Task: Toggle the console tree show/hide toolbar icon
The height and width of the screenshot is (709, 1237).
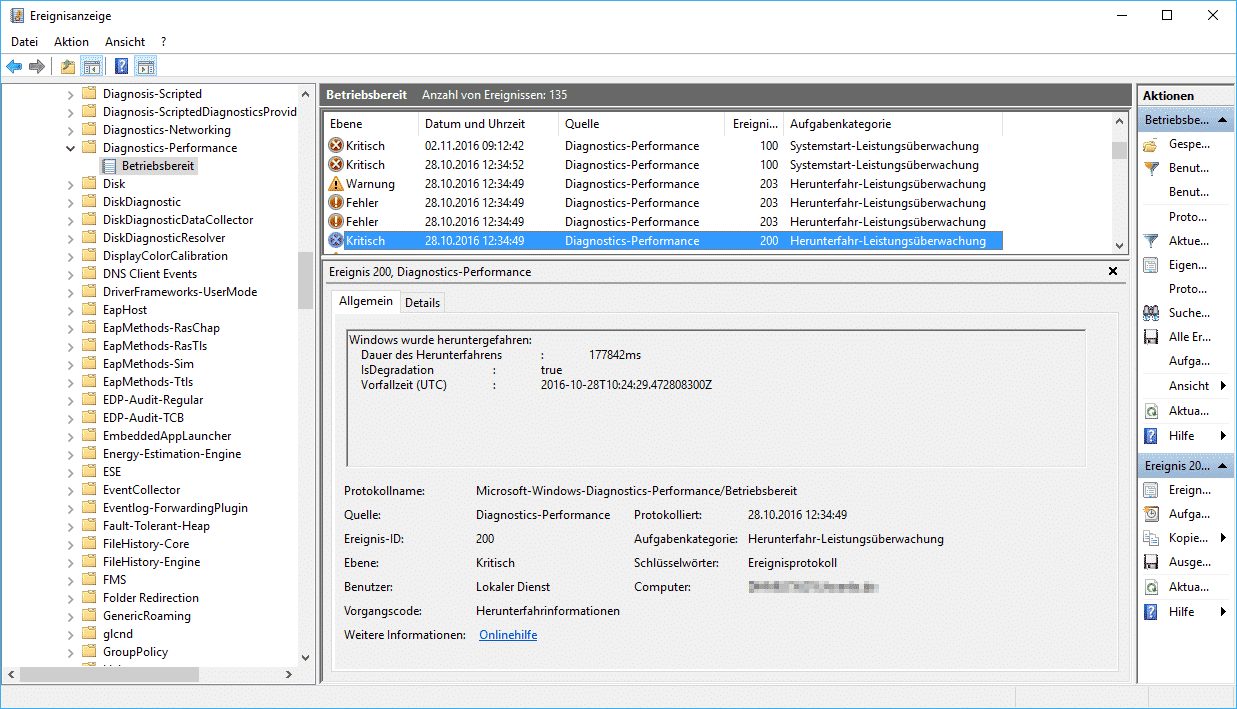Action: coord(91,67)
